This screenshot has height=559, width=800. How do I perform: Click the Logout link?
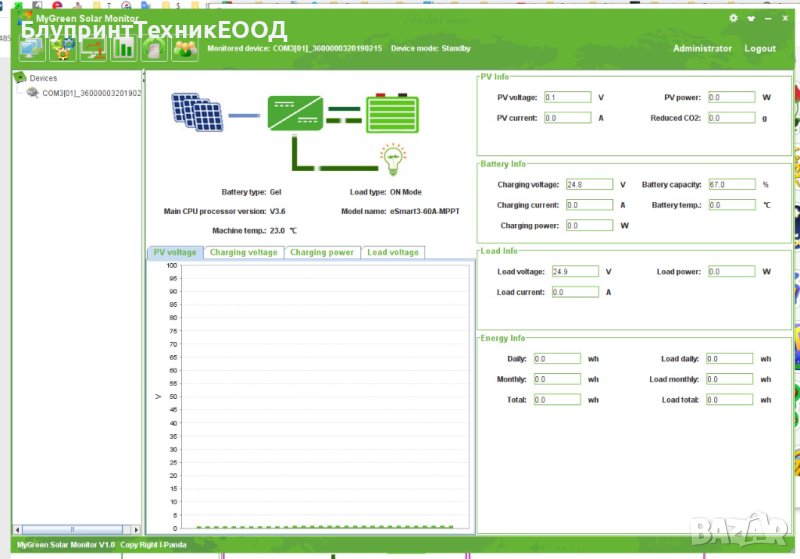pos(759,49)
